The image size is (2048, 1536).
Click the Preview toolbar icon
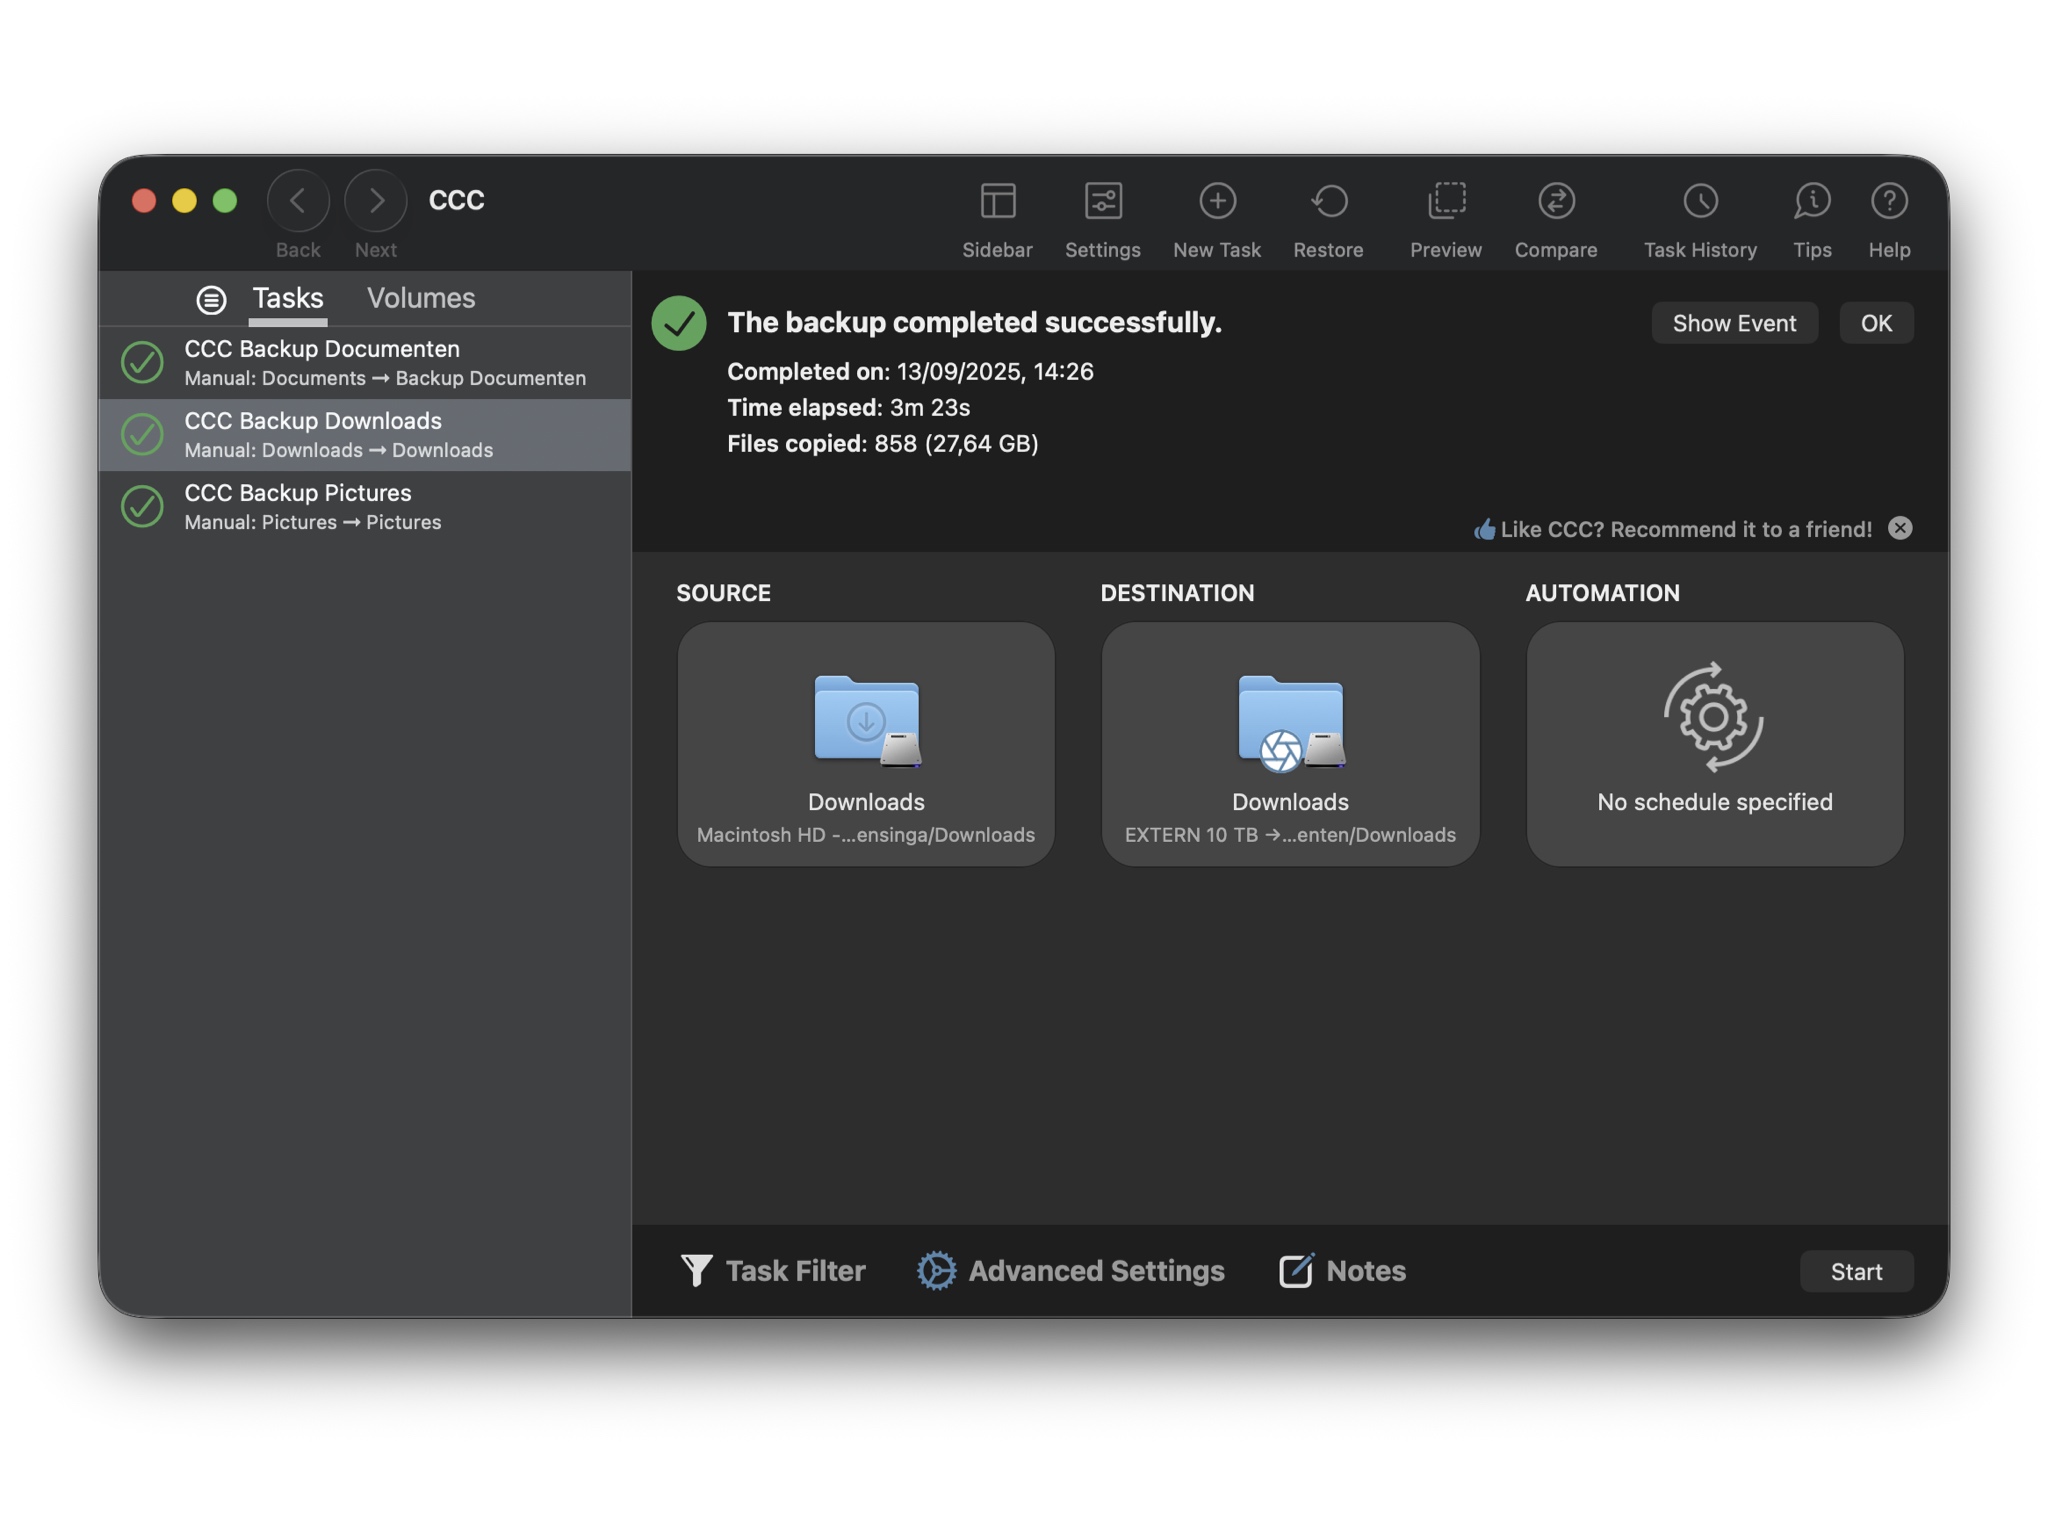[x=1446, y=201]
